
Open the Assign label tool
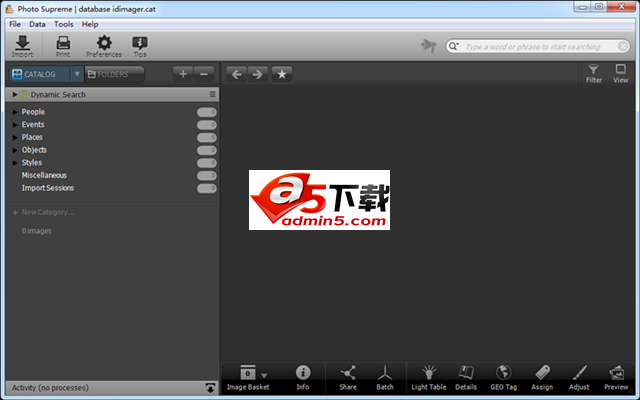pyautogui.click(x=542, y=378)
